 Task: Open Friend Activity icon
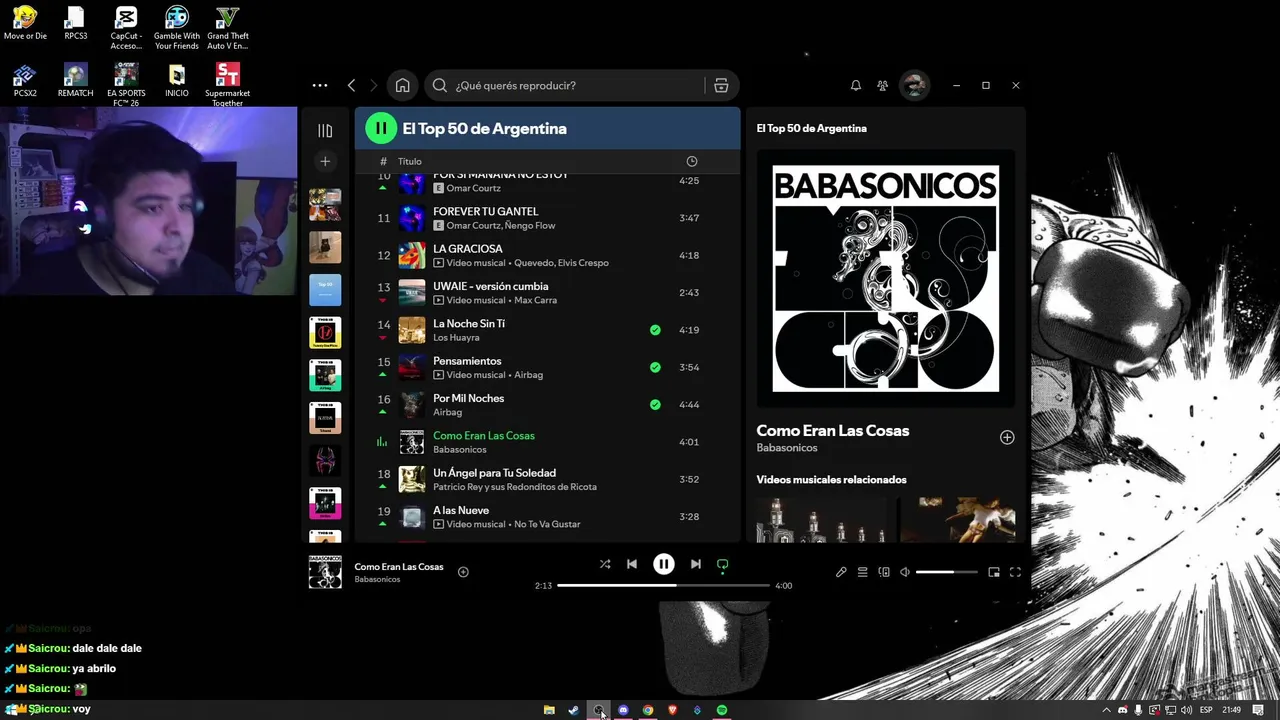[x=882, y=85]
